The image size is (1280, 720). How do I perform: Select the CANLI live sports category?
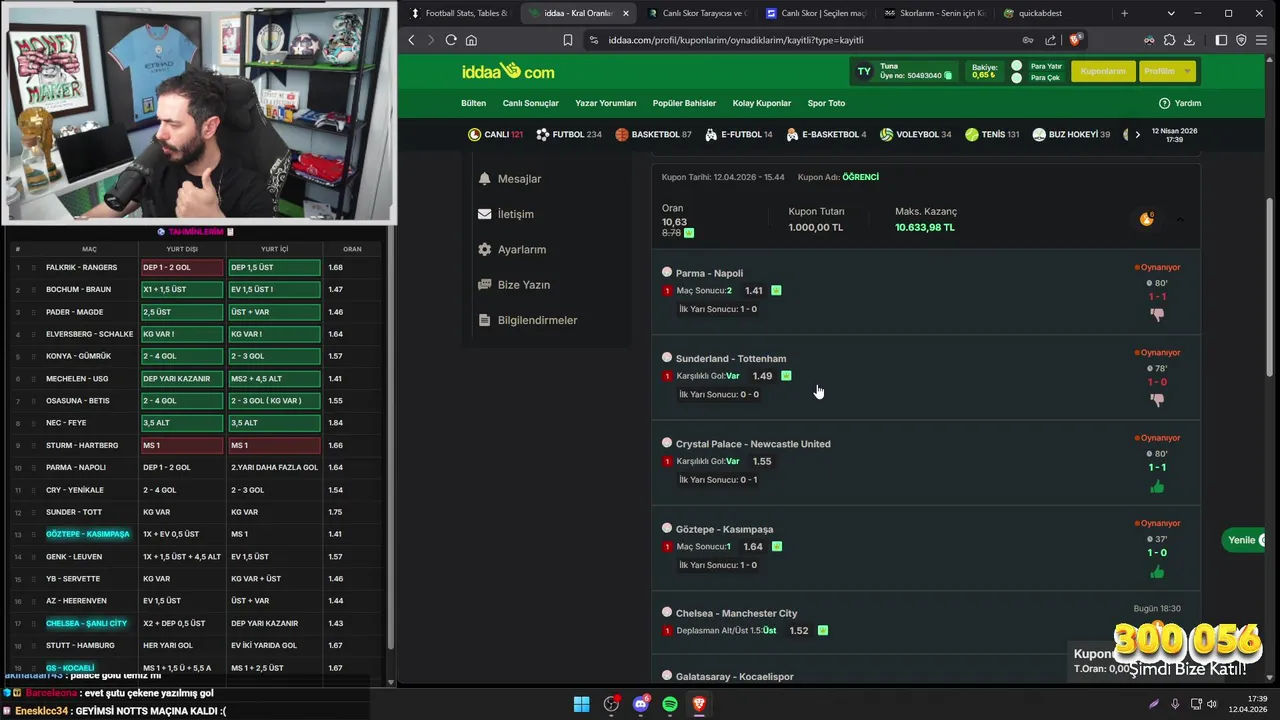coord(495,134)
